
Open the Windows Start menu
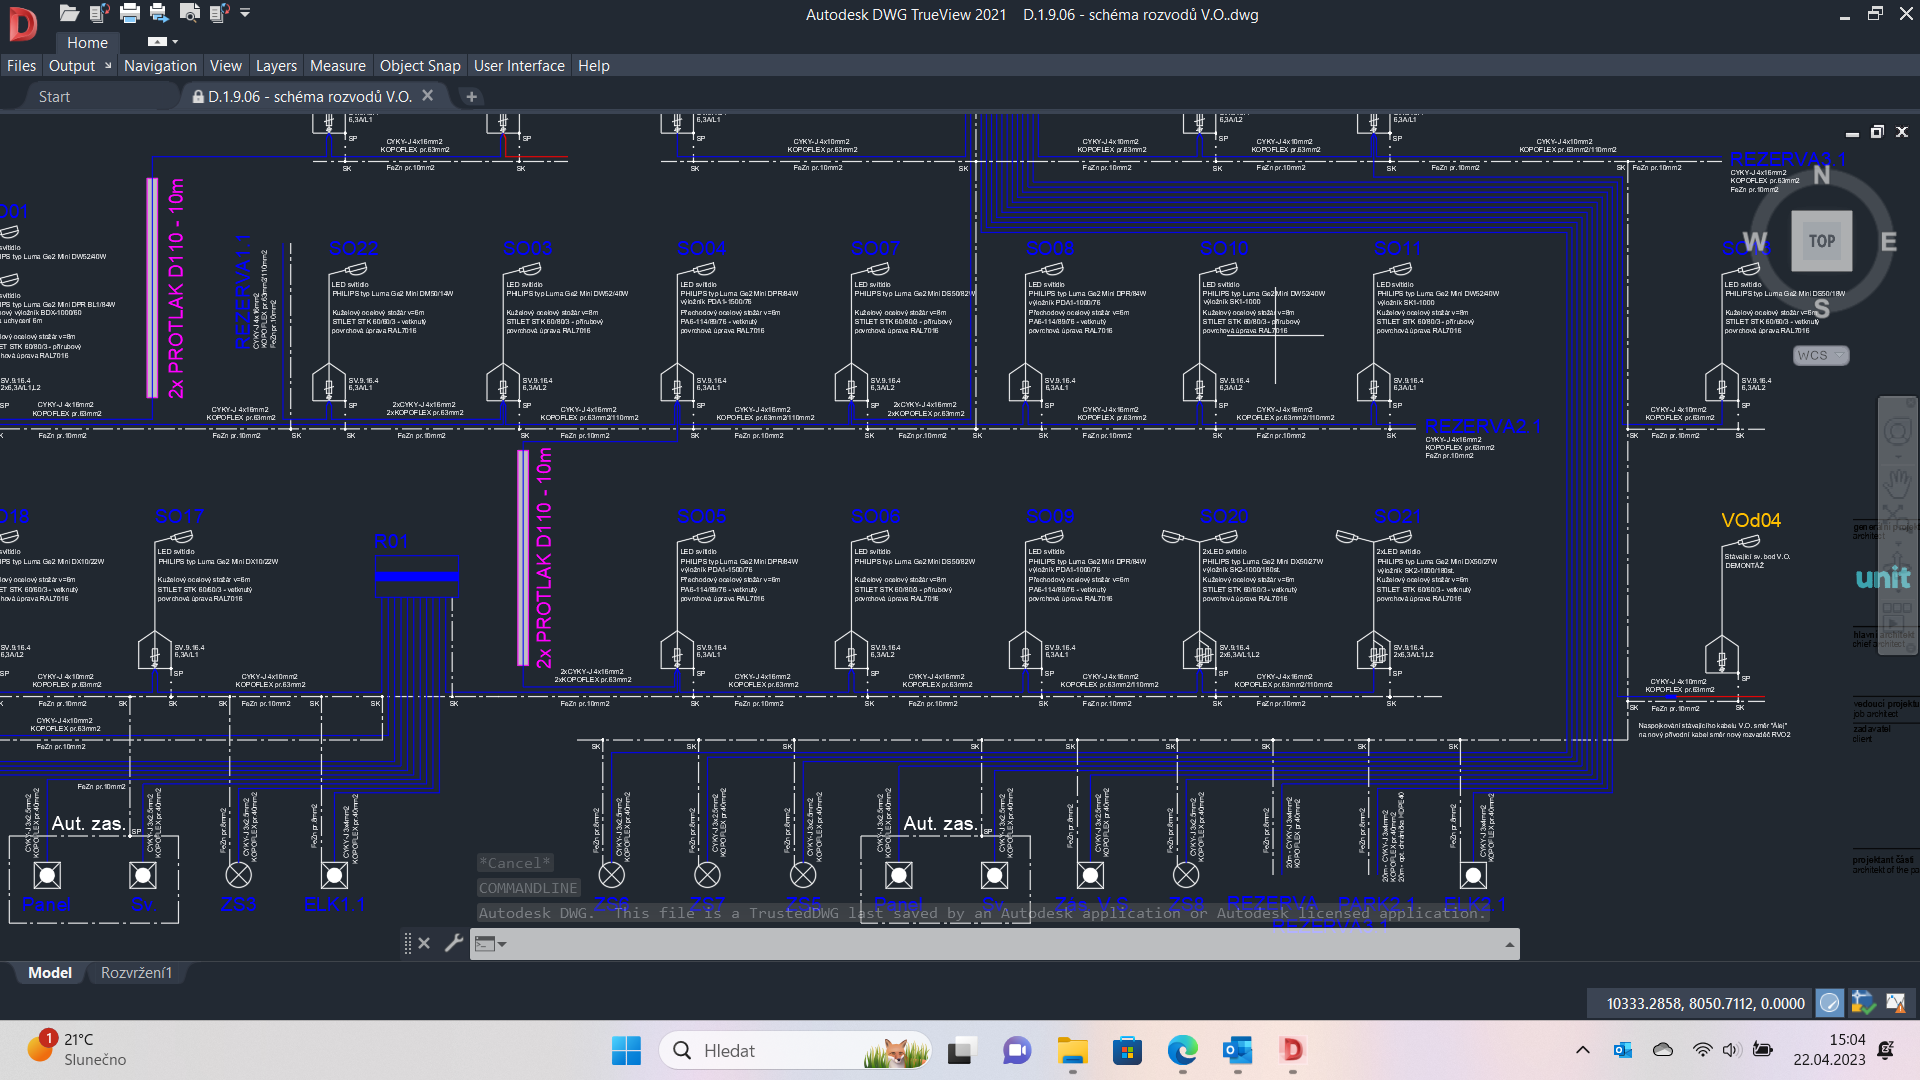626,1050
